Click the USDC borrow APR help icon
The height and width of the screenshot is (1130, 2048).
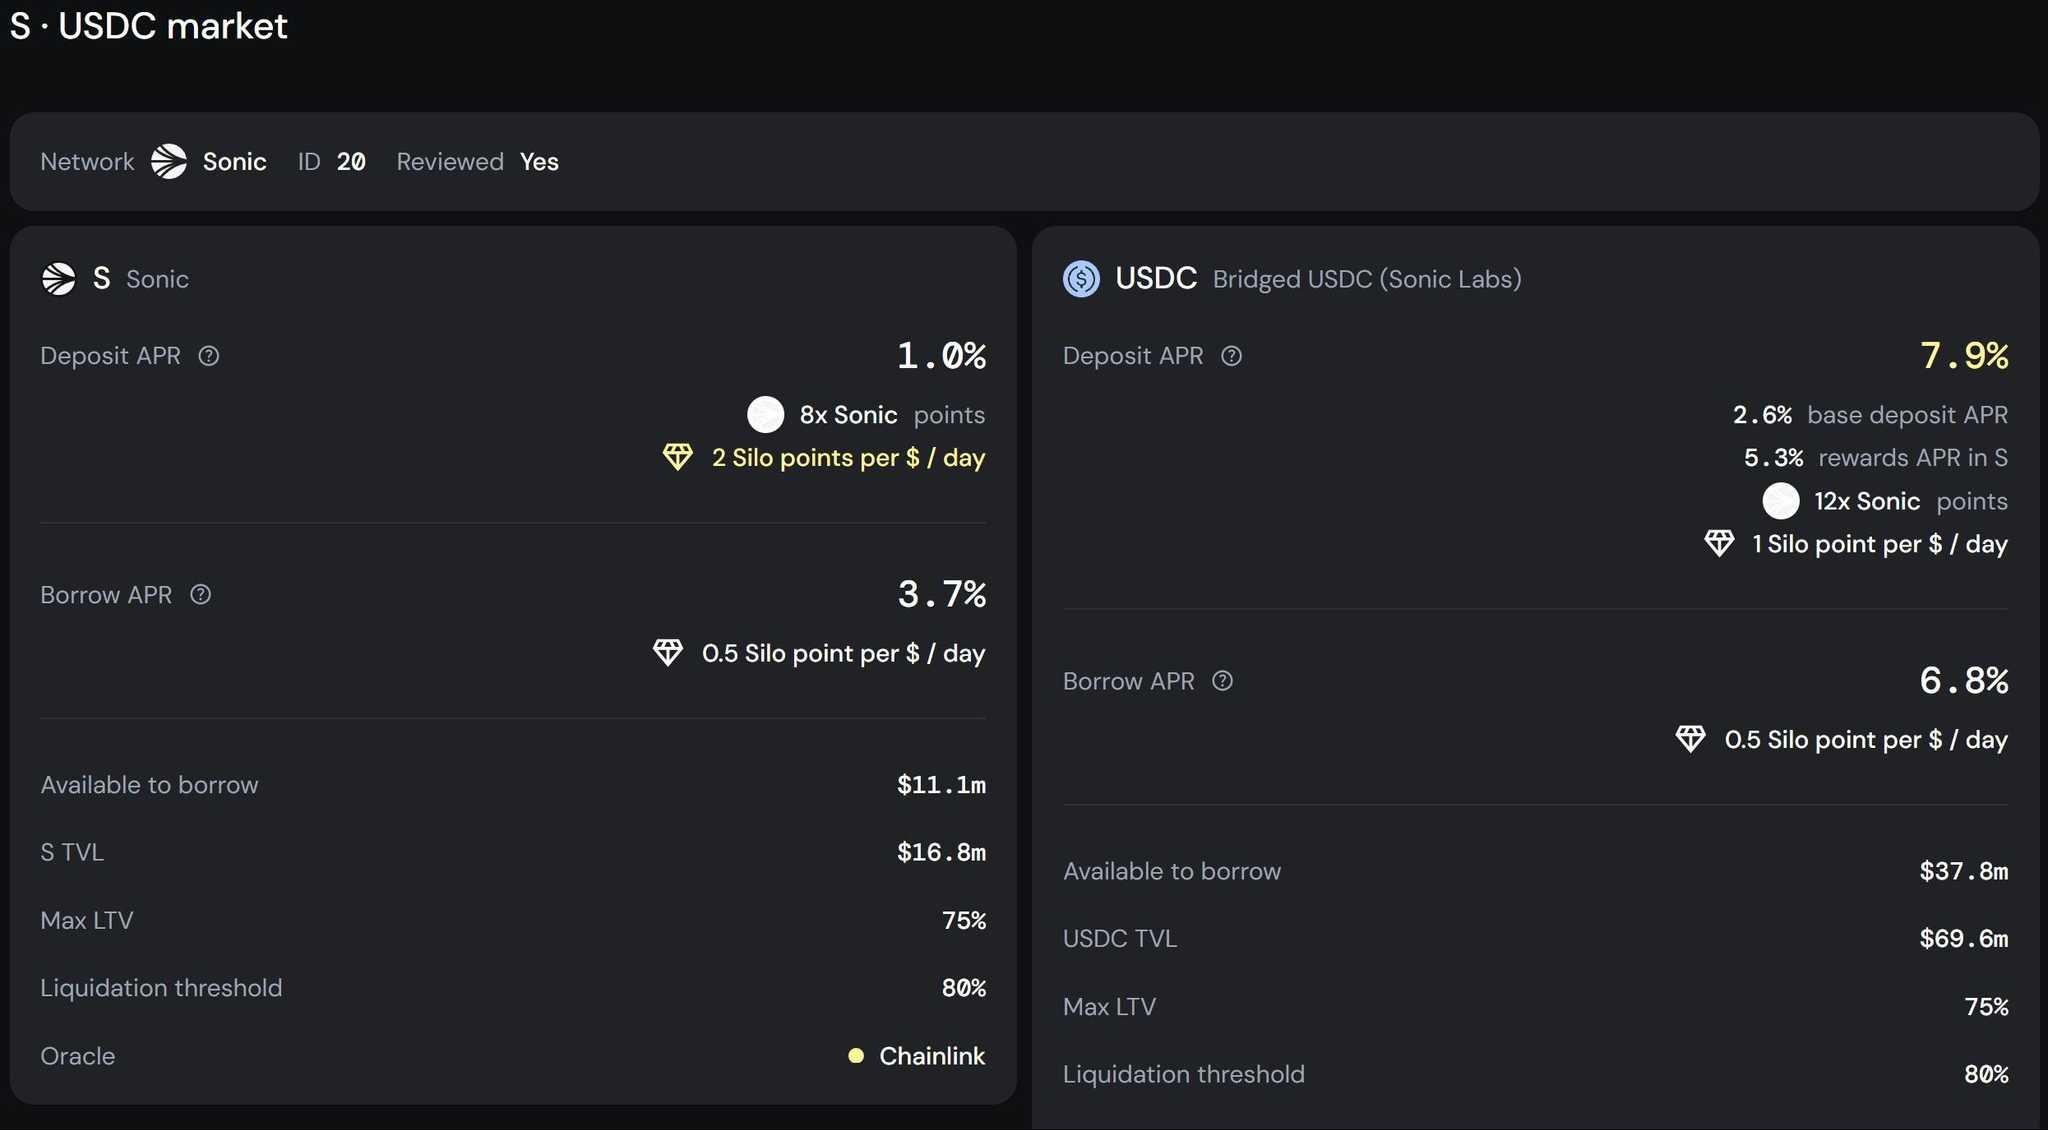click(1222, 681)
